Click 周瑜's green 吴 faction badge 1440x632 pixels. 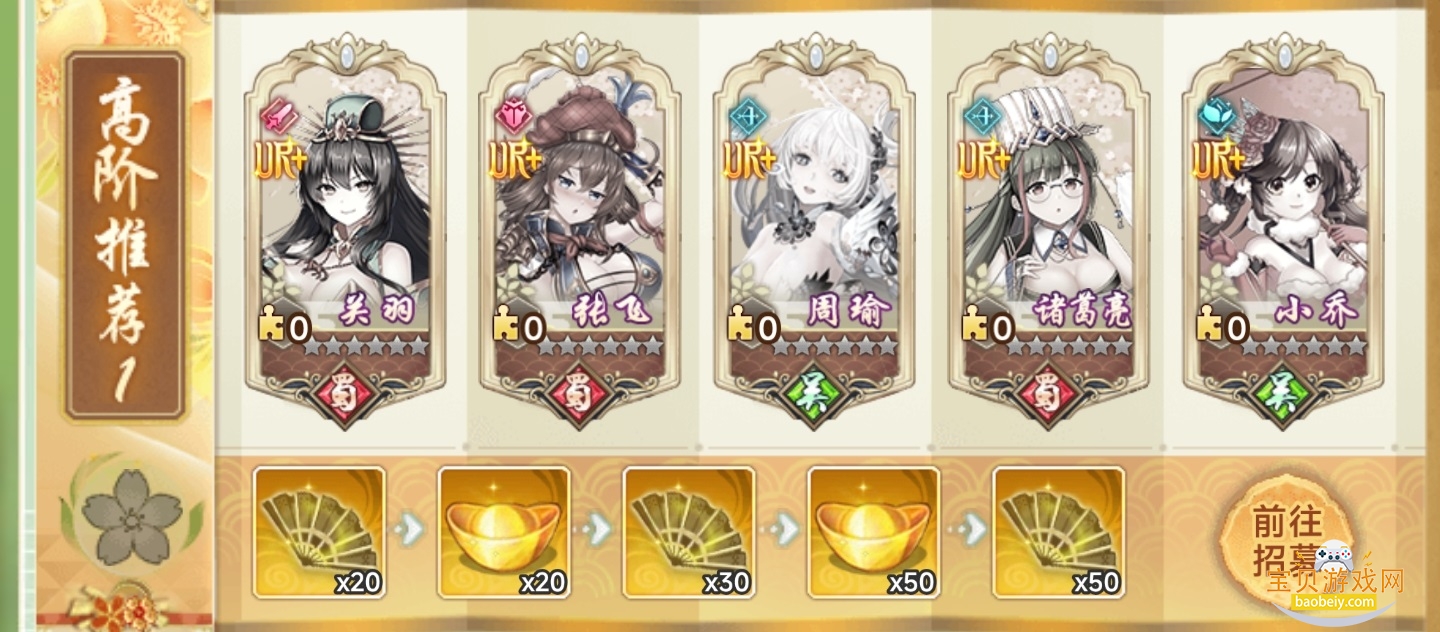tap(814, 391)
